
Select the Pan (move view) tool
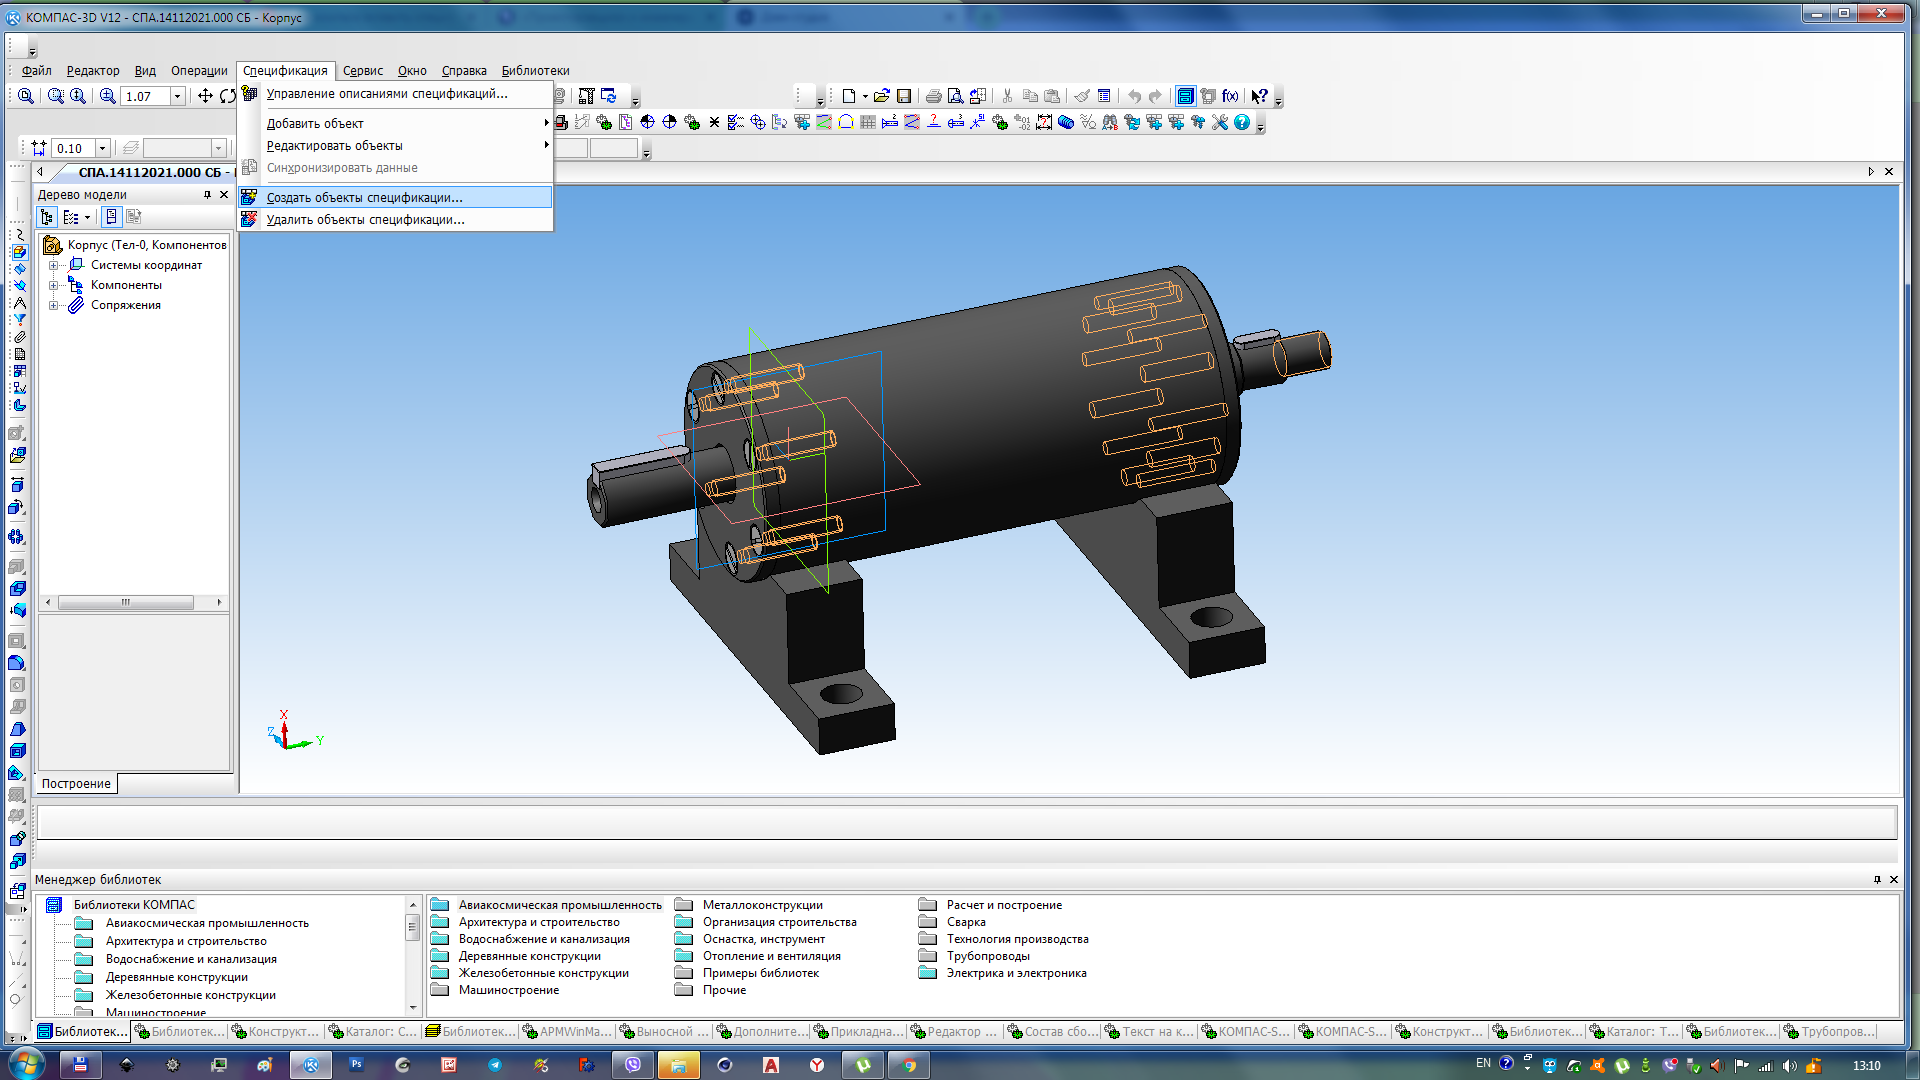pos(205,96)
